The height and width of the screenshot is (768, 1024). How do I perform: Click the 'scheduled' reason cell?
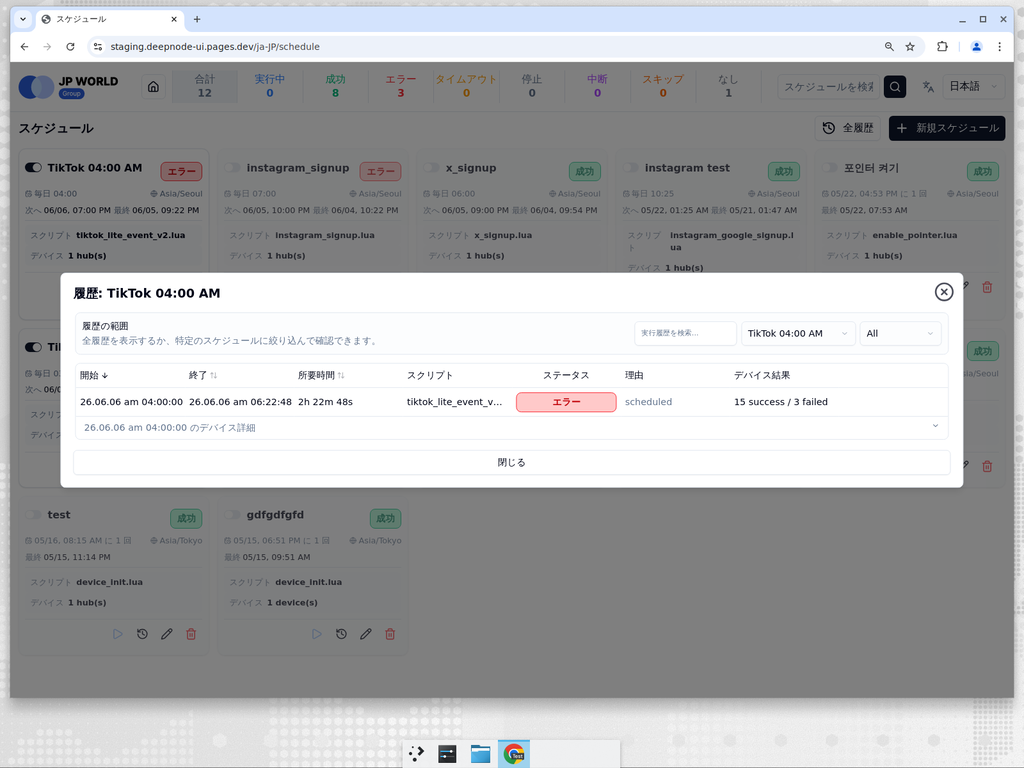pyautogui.click(x=648, y=402)
